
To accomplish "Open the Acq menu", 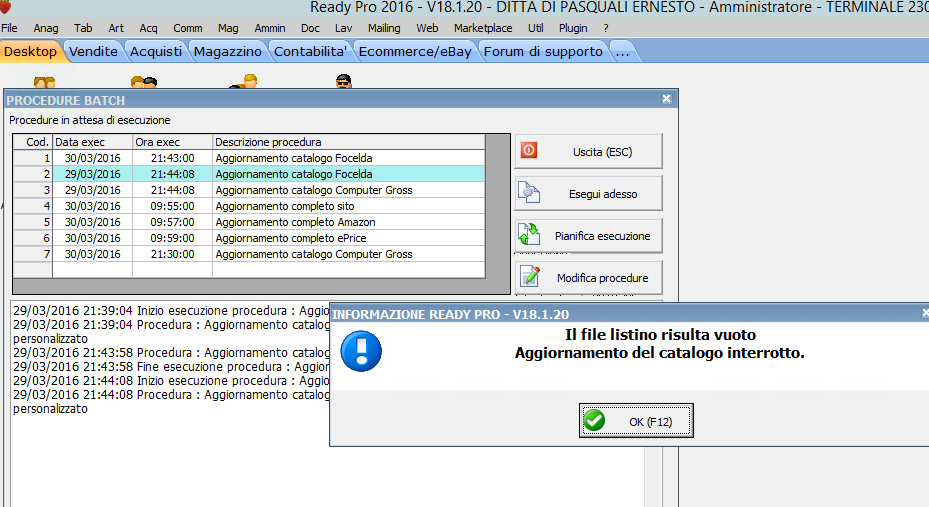I will [x=149, y=28].
